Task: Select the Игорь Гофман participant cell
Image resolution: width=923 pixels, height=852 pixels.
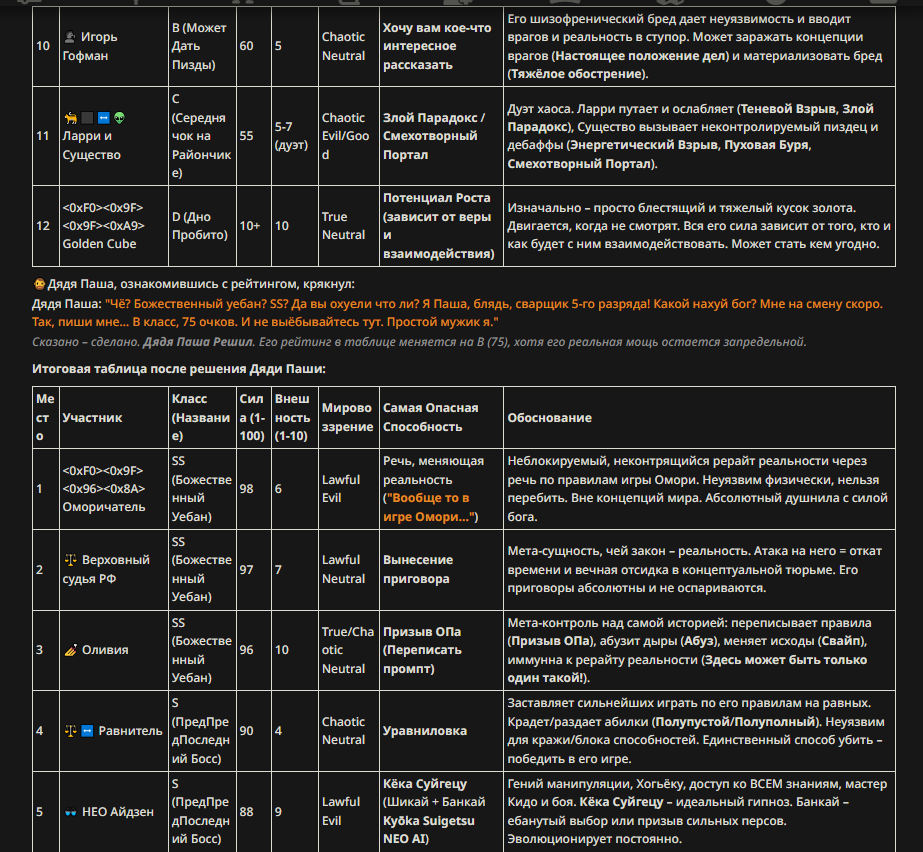Action: pos(114,46)
